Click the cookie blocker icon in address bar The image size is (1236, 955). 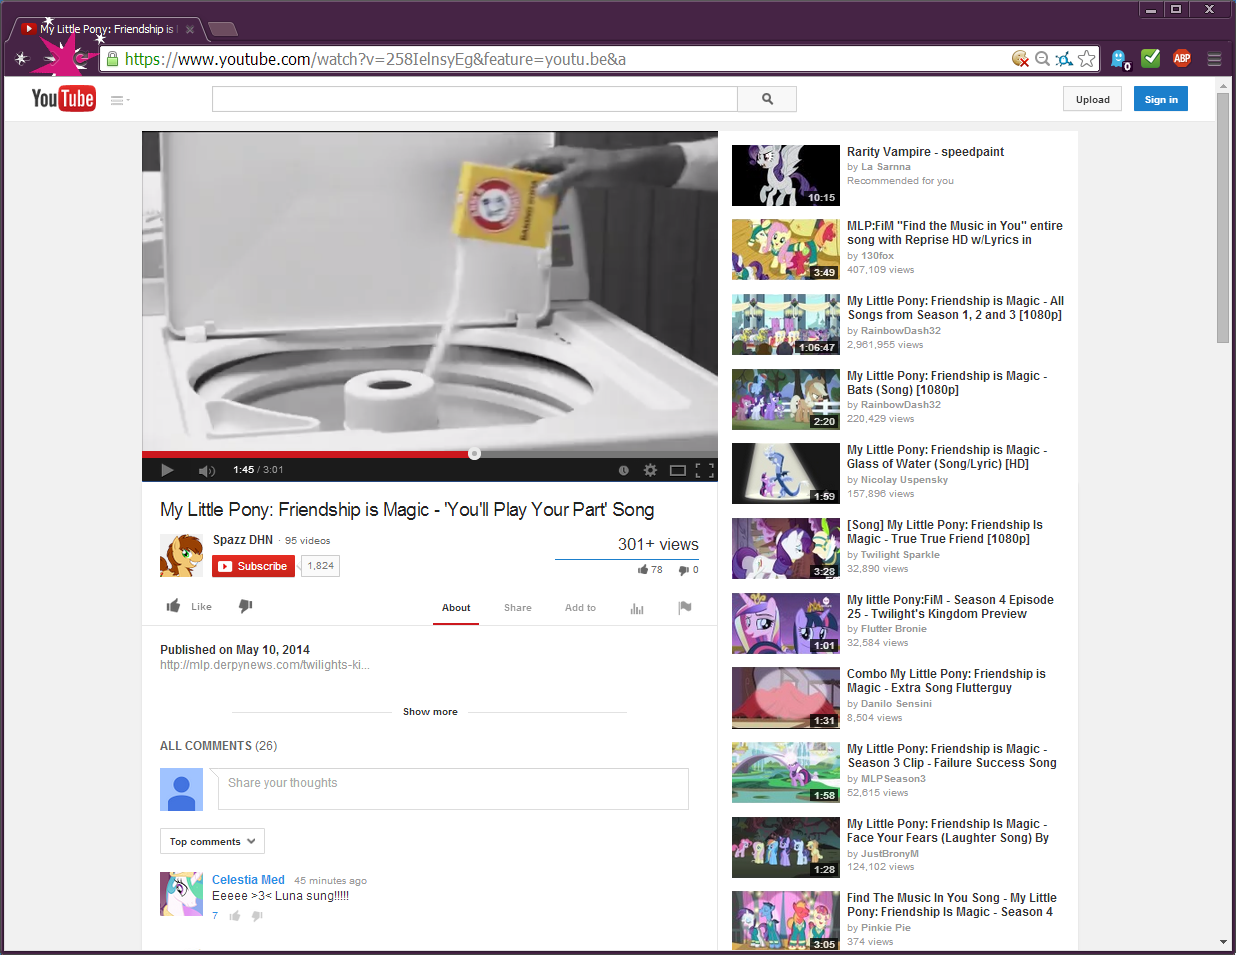pyautogui.click(x=1020, y=59)
